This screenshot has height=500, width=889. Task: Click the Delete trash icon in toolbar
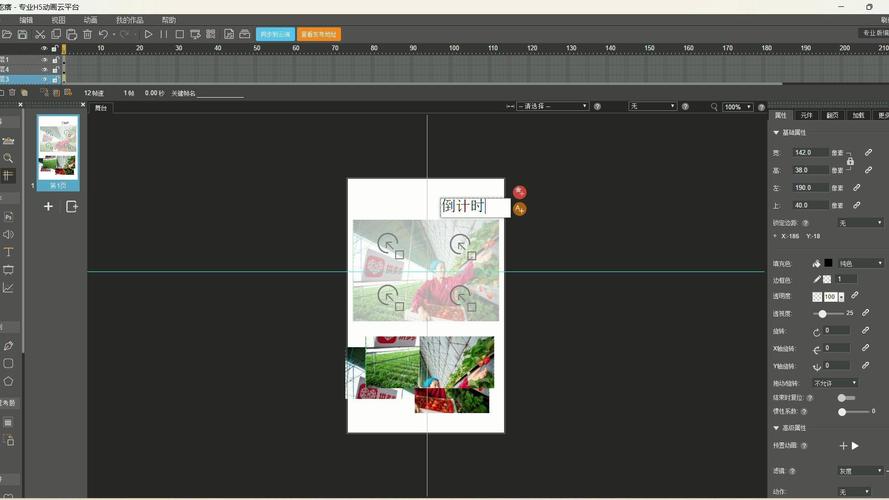coord(87,34)
